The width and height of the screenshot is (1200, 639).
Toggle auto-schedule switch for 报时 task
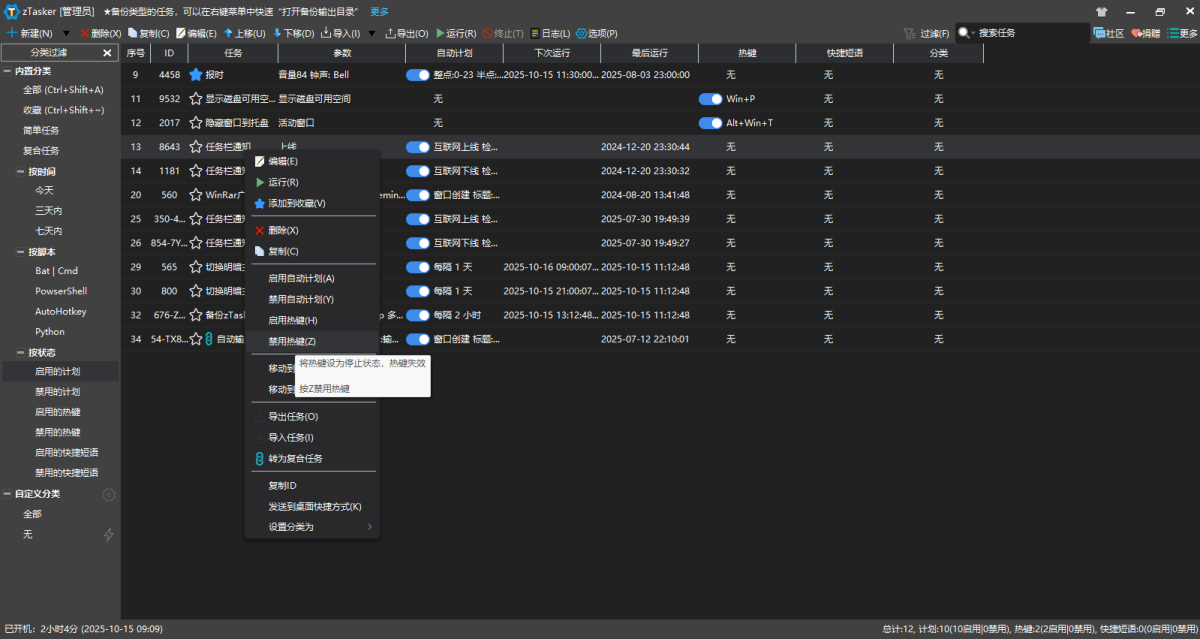[417, 75]
